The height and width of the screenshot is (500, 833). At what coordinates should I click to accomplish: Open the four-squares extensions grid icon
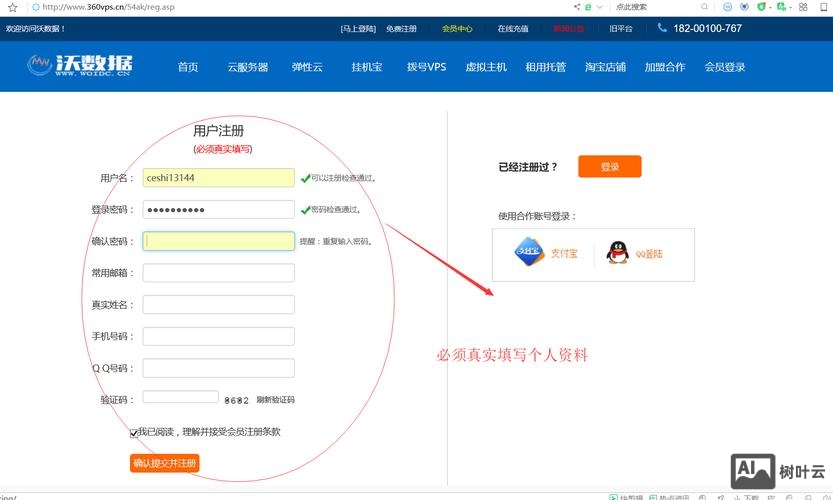tap(803, 7)
